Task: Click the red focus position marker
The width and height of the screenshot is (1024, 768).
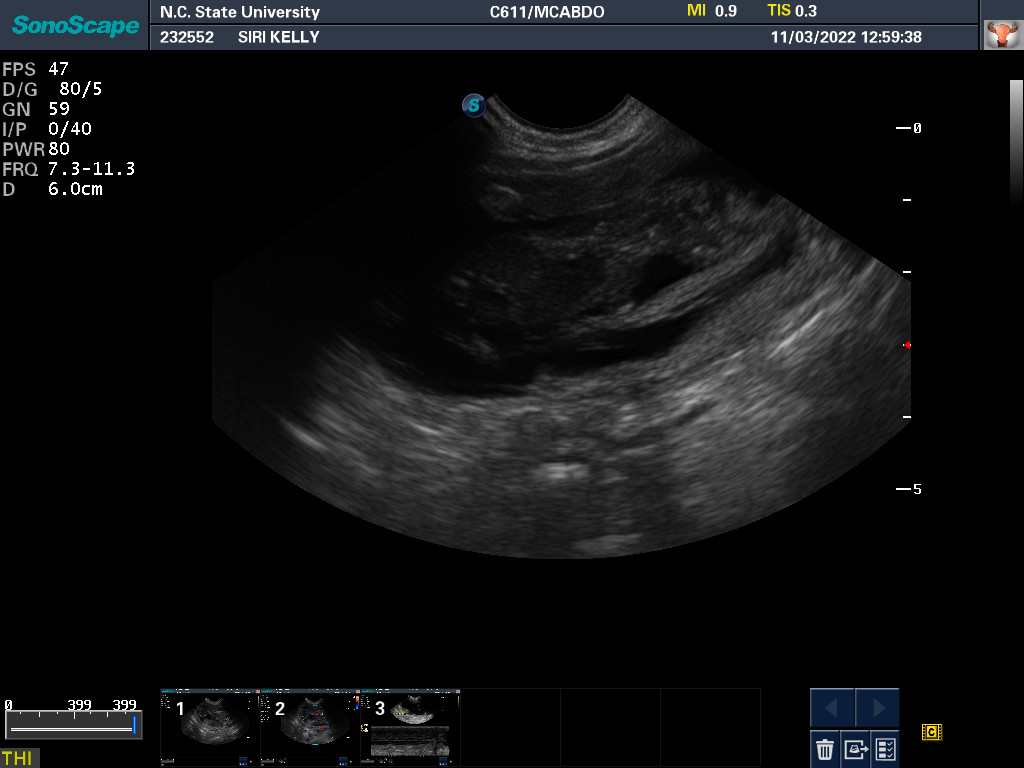Action: pyautogui.click(x=907, y=345)
